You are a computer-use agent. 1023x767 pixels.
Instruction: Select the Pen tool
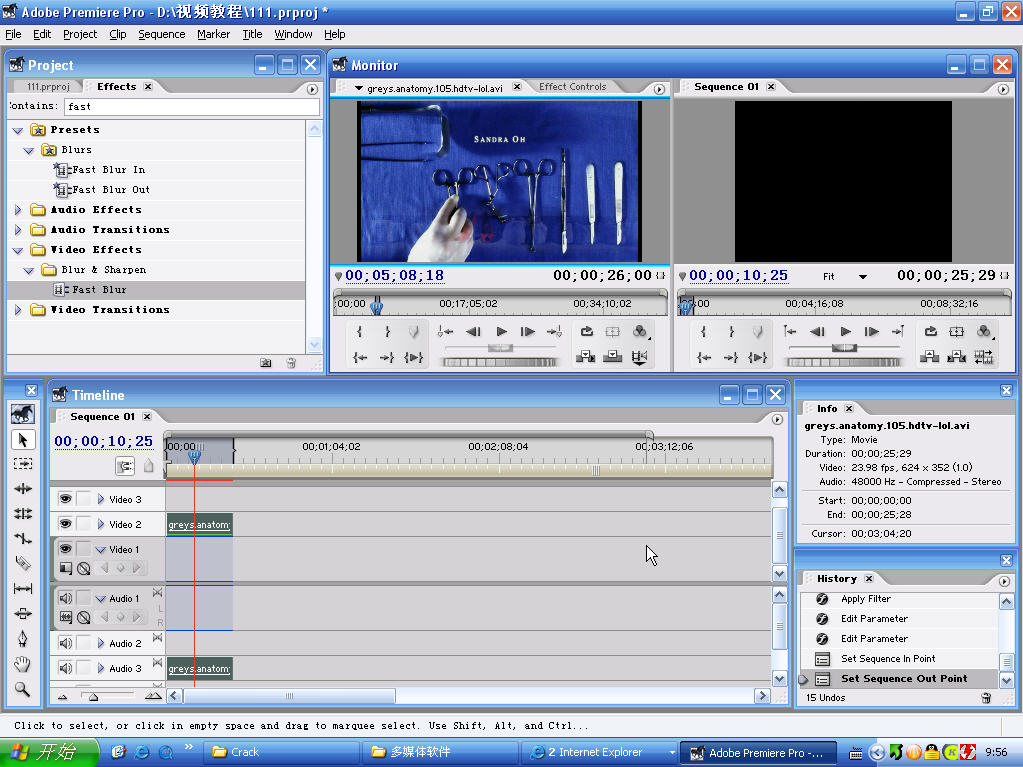tap(23, 639)
